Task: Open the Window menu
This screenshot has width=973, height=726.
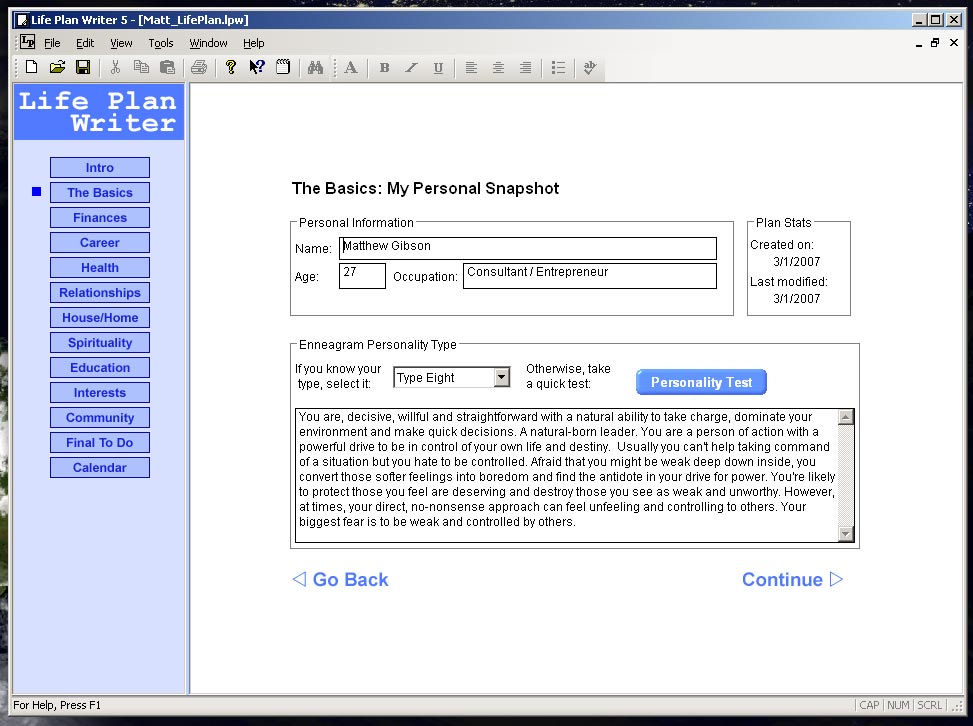Action: [208, 43]
